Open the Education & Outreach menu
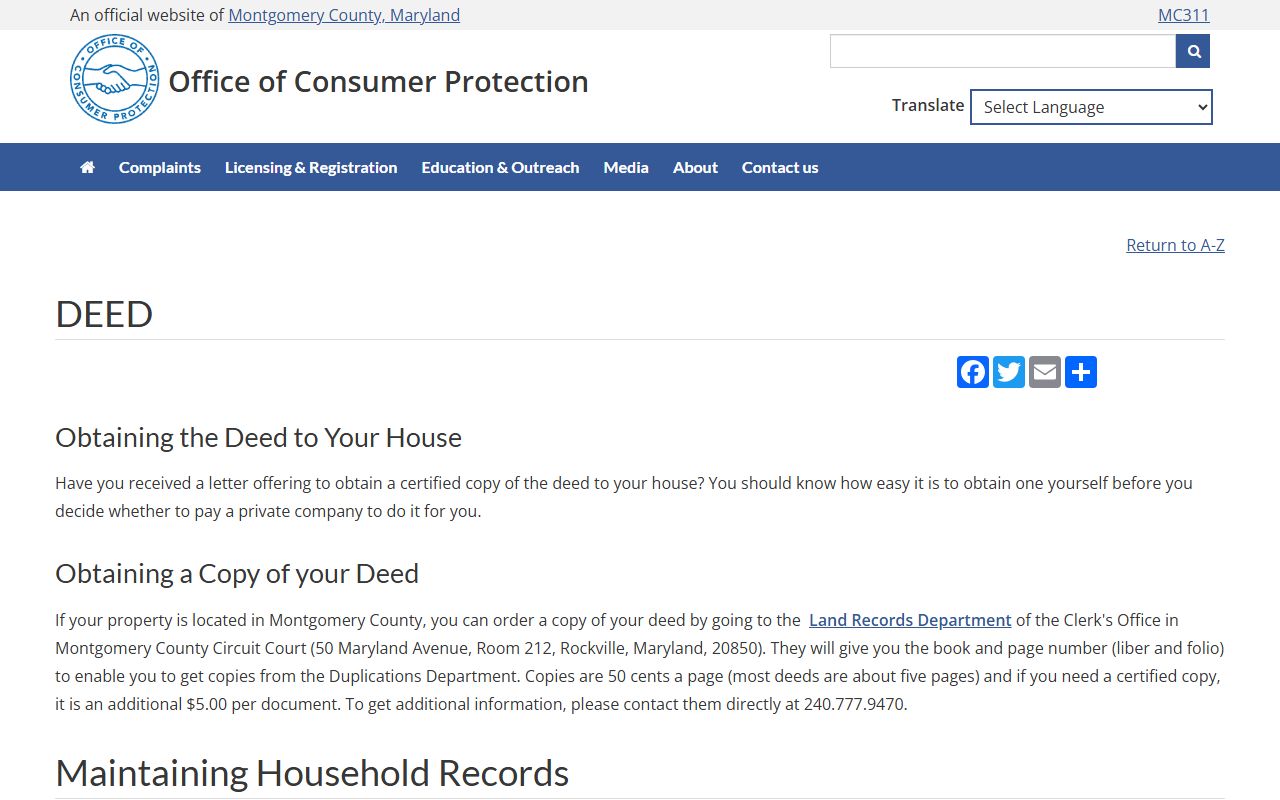This screenshot has height=800, width=1280. 500,167
